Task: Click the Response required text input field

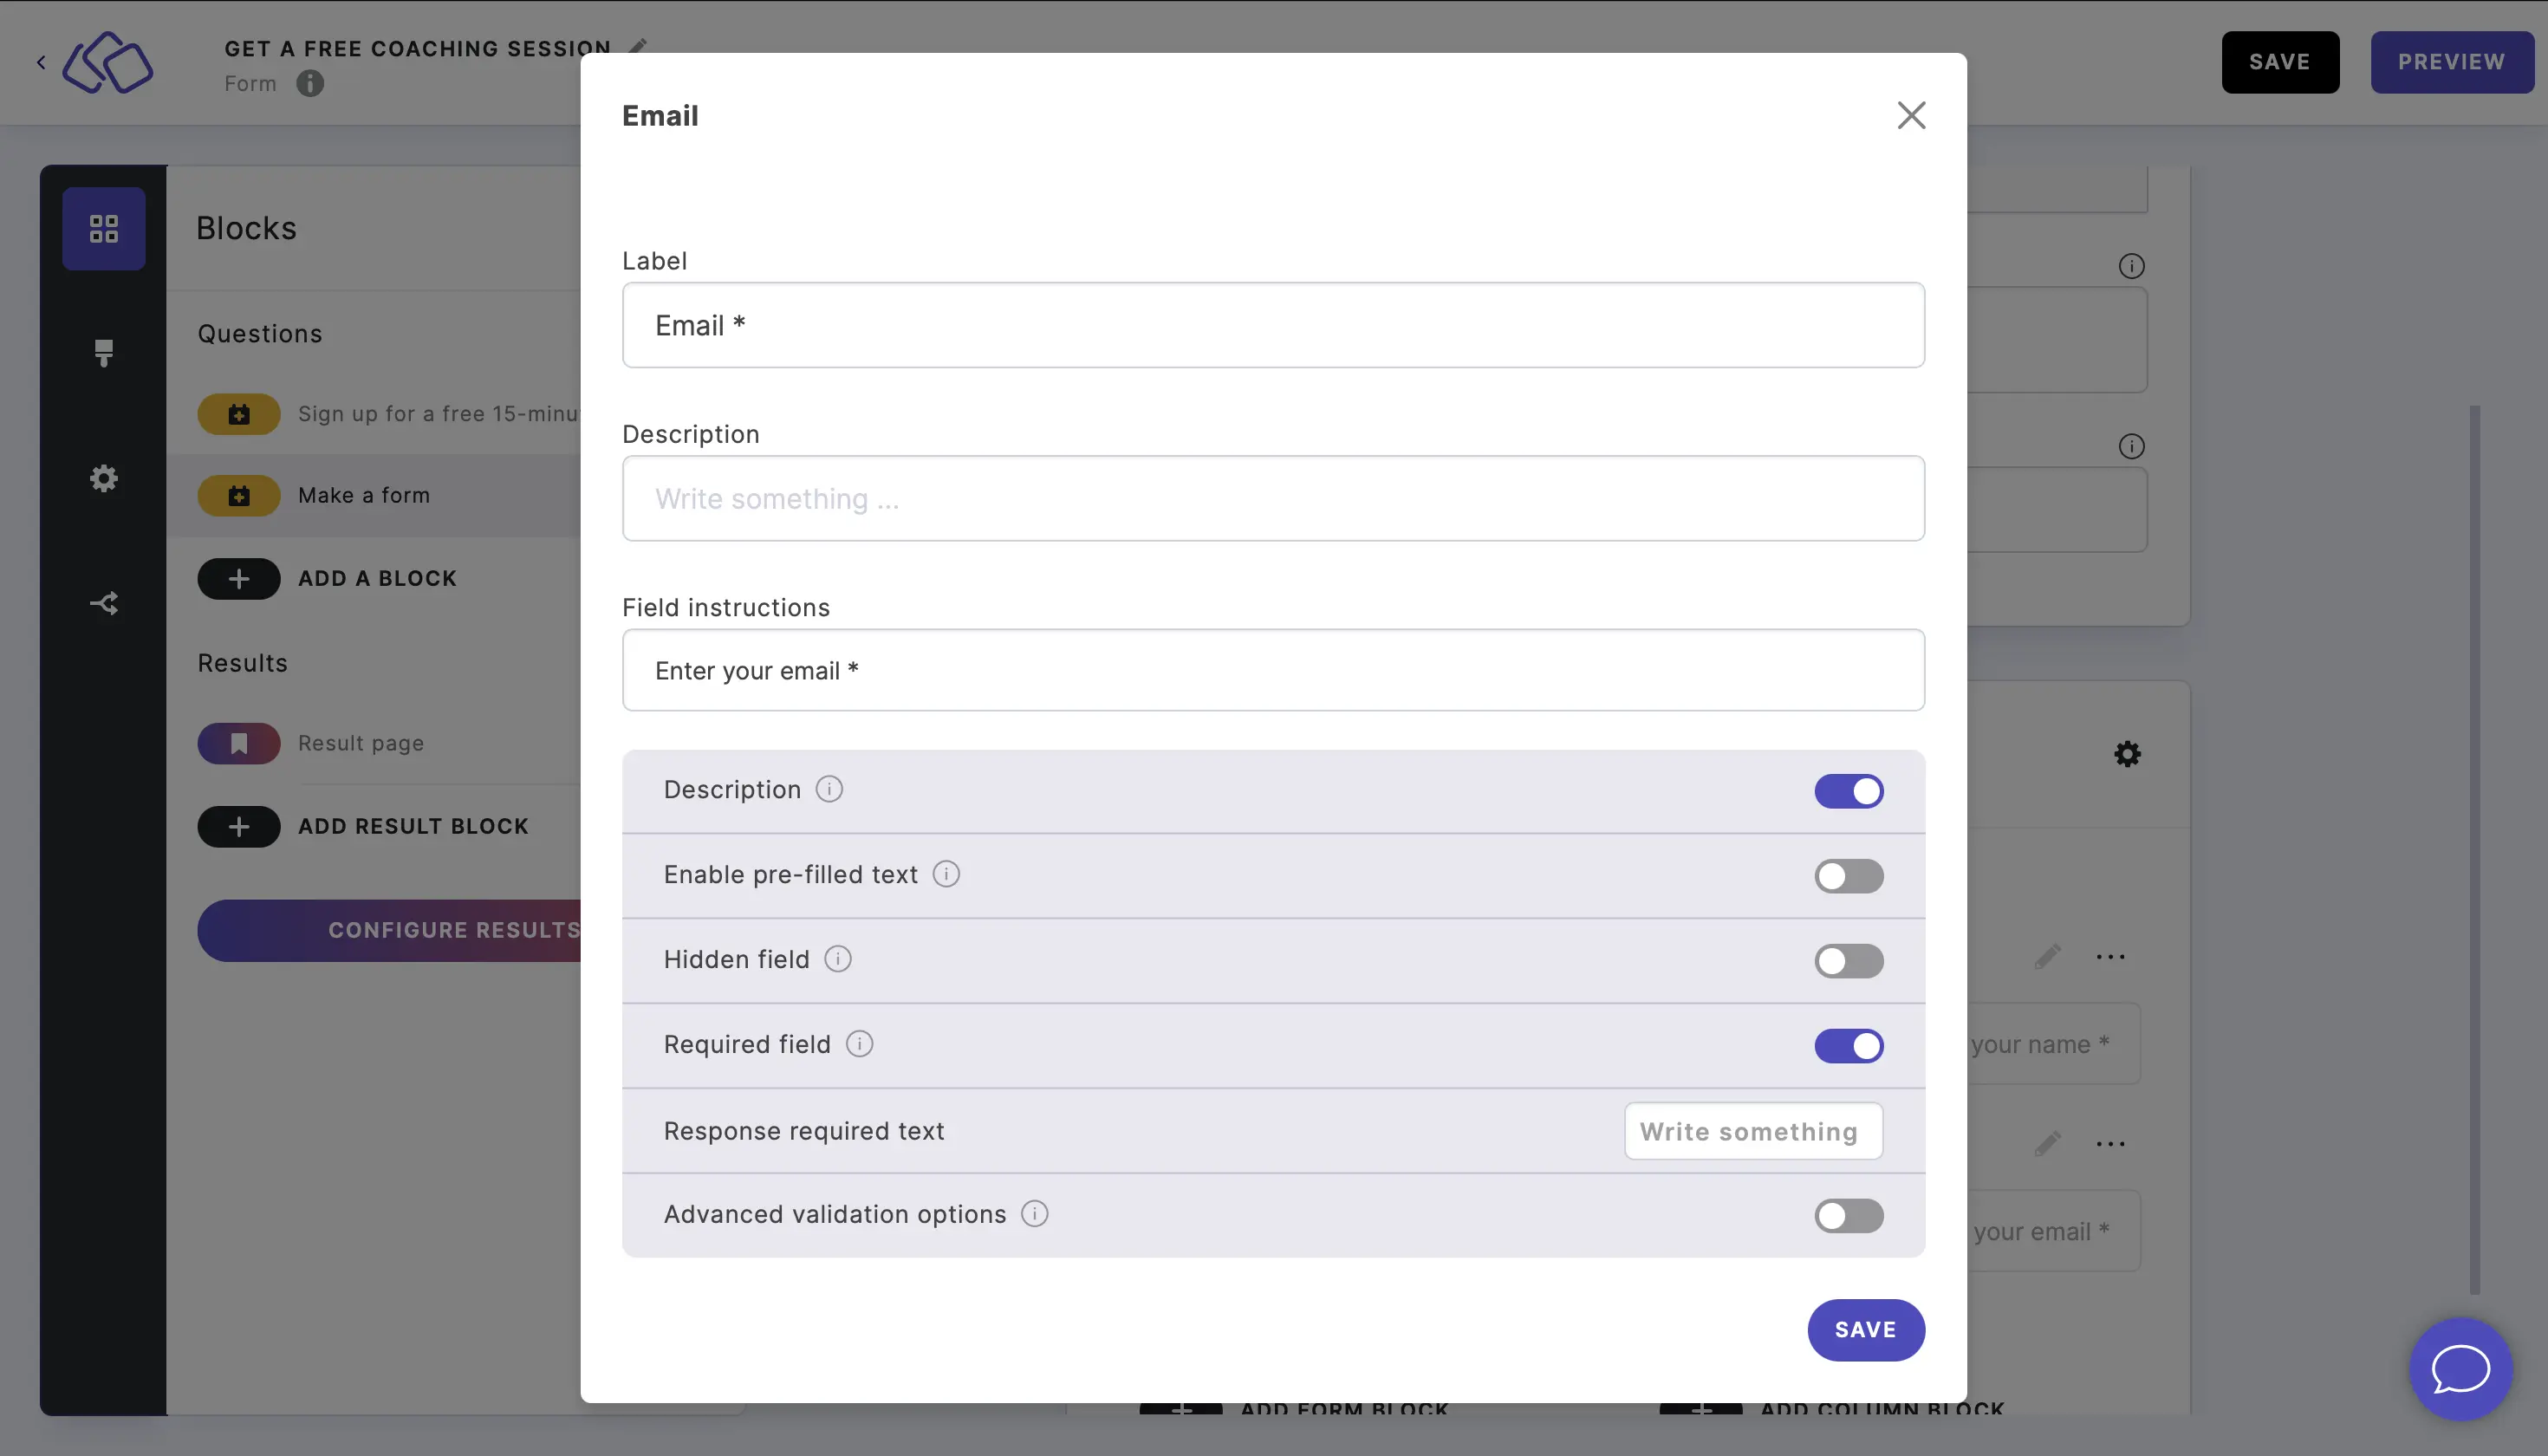Action: 1748,1130
